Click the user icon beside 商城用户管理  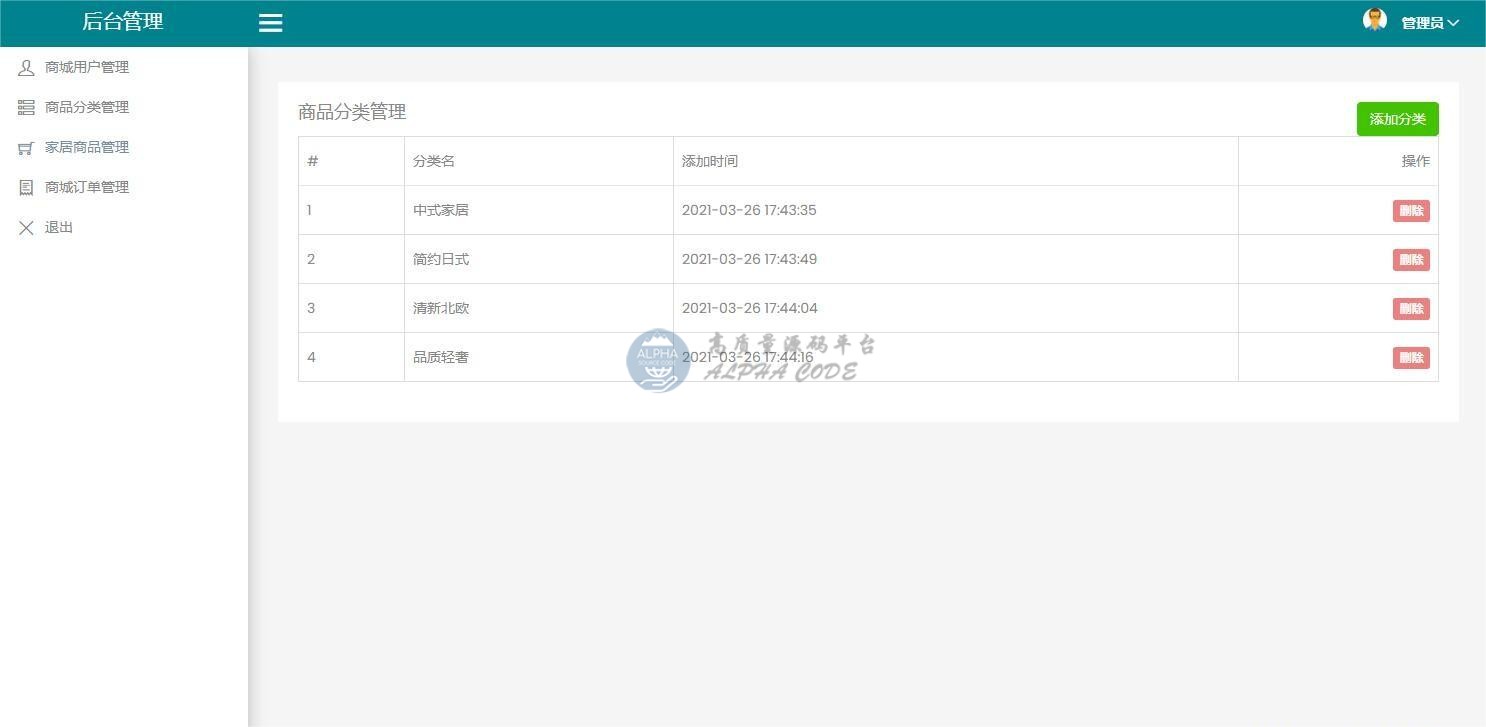click(26, 68)
